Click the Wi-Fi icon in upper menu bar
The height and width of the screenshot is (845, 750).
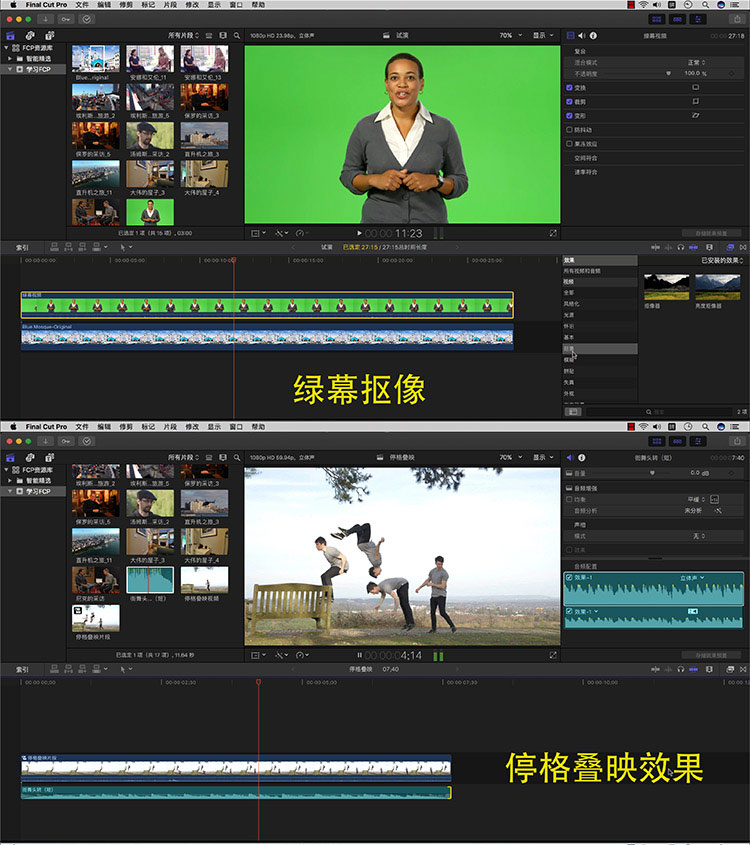click(643, 4)
